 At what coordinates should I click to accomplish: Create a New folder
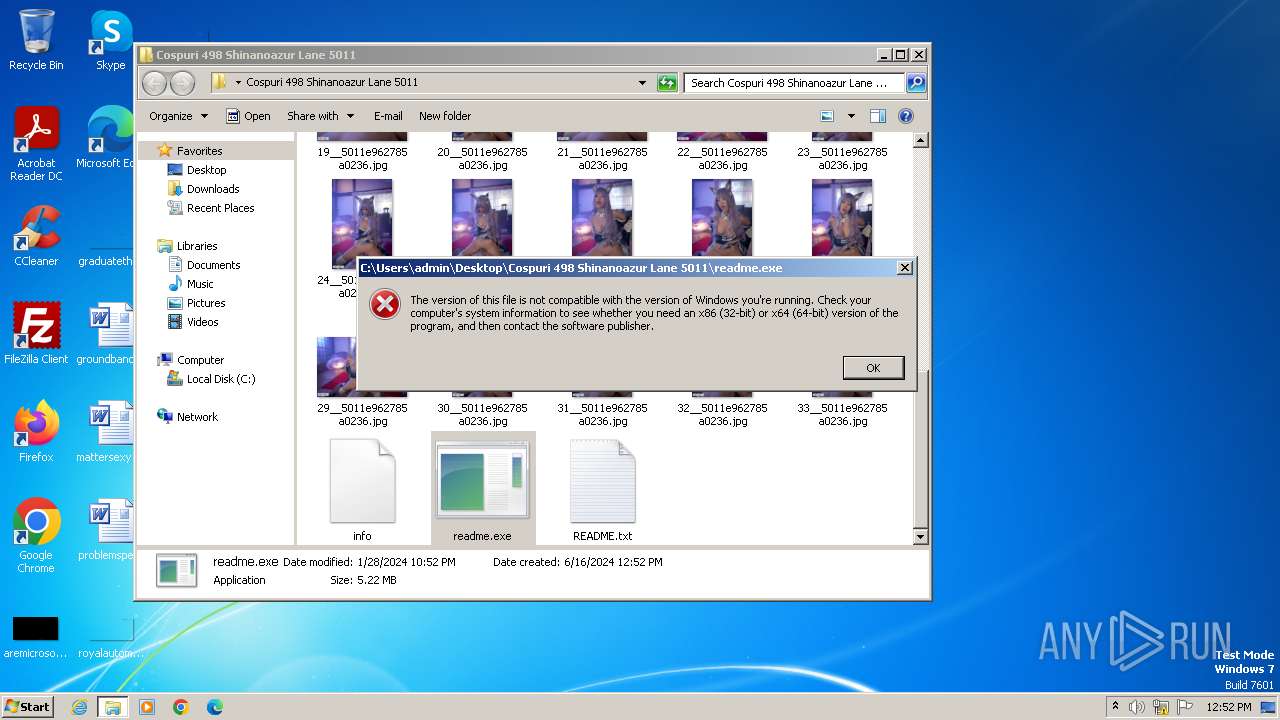pyautogui.click(x=445, y=116)
